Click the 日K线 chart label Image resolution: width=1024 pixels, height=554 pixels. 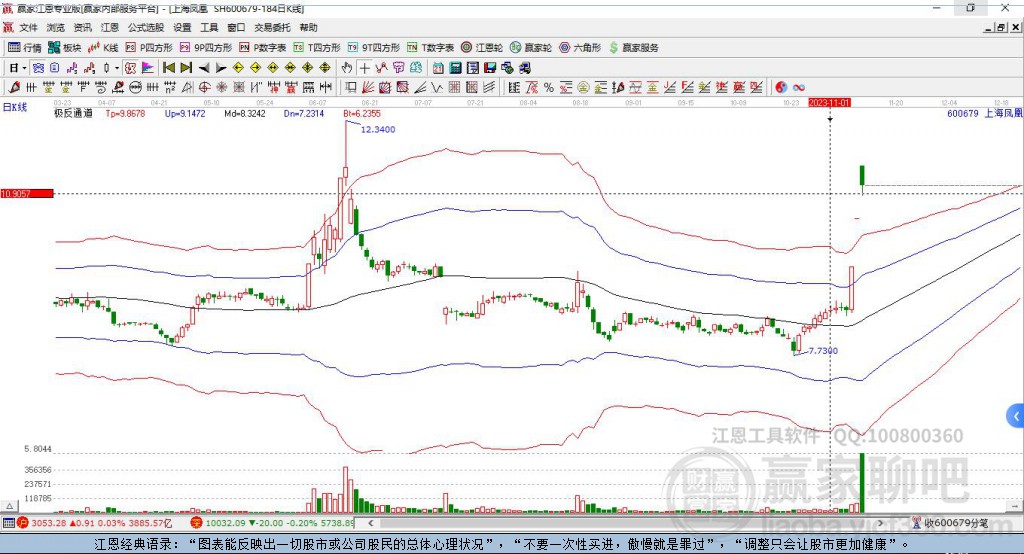[x=15, y=107]
